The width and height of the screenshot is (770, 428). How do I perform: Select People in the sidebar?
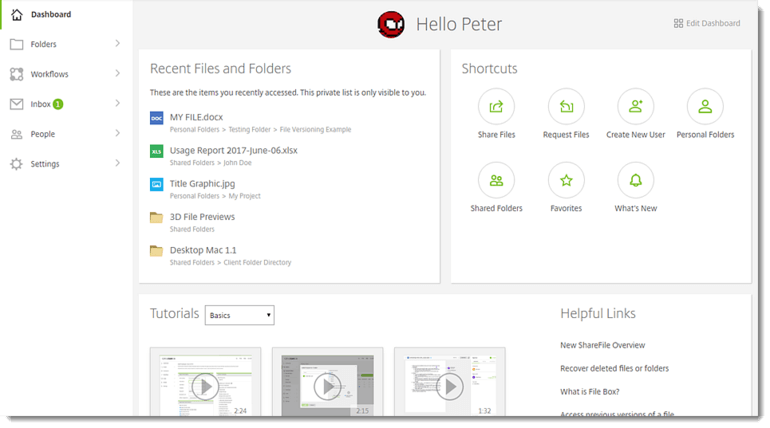(65, 134)
